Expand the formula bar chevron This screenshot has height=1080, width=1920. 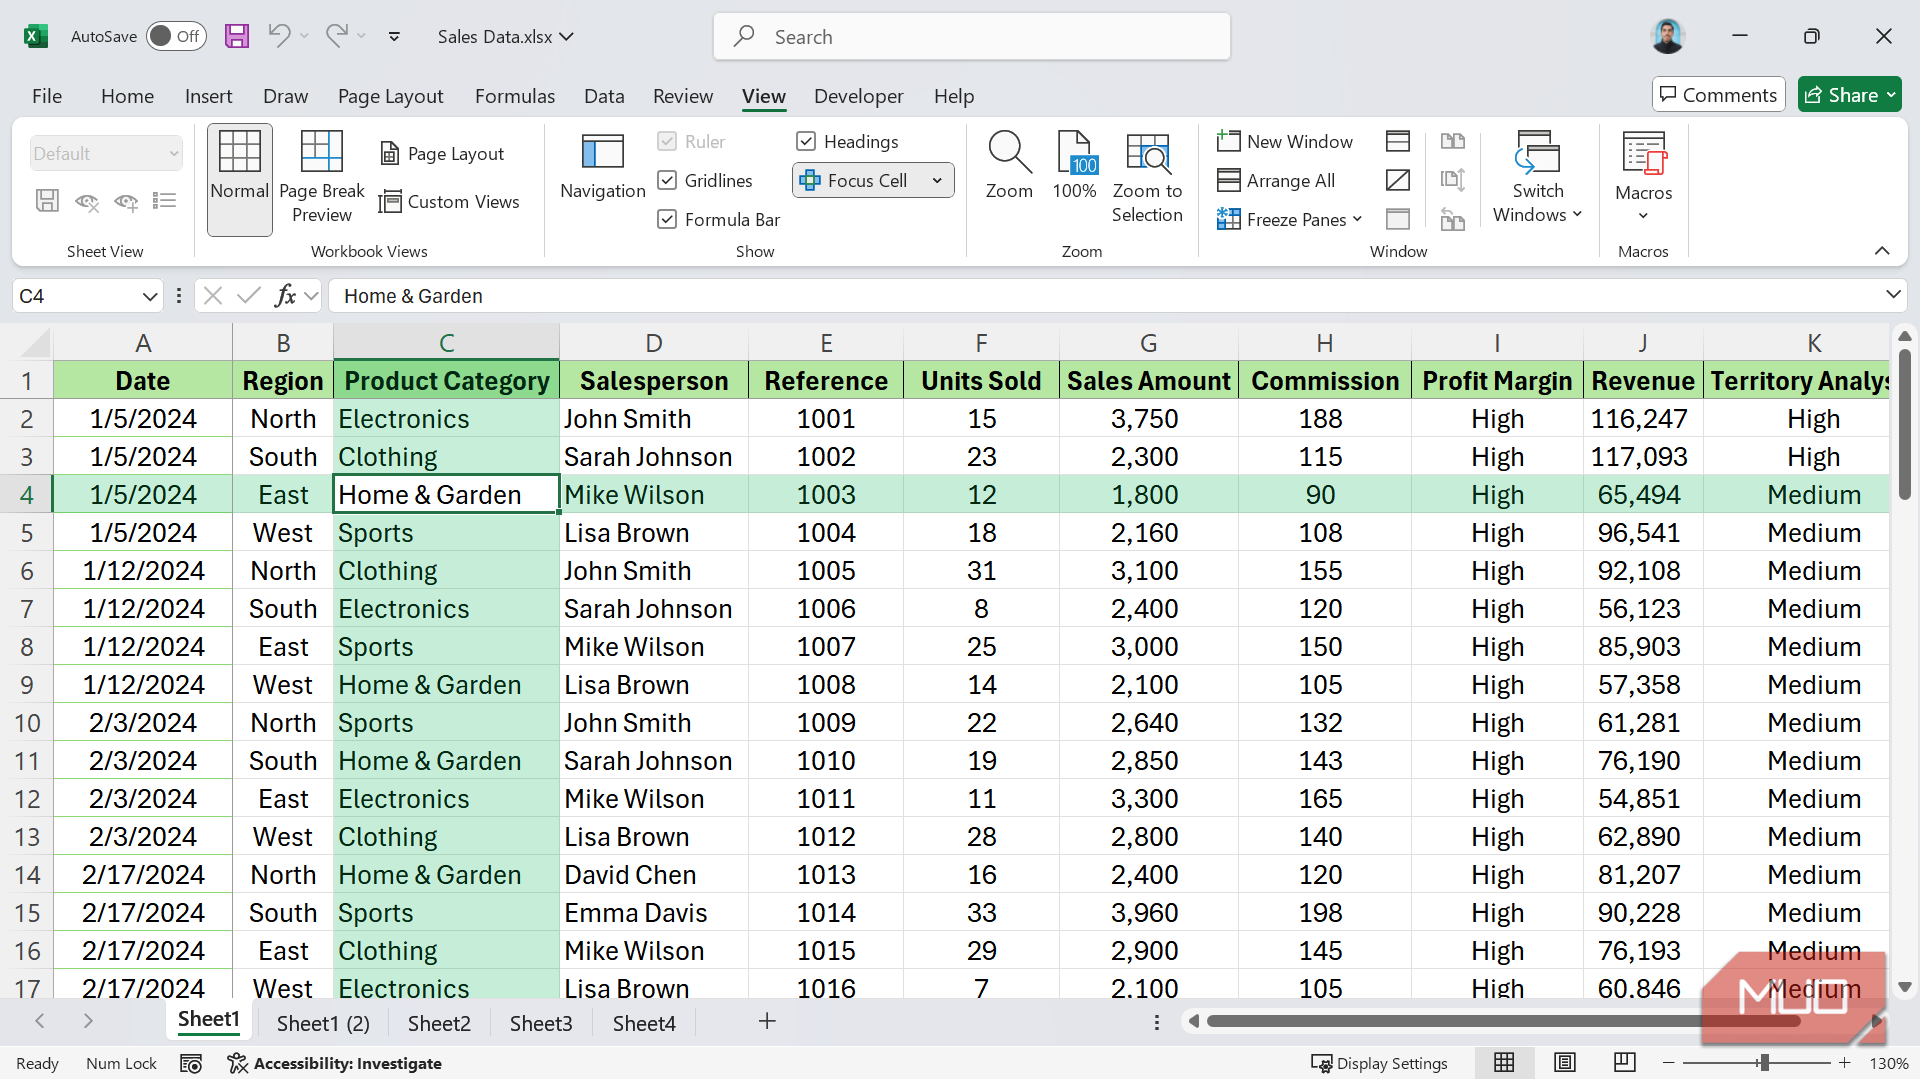(x=1892, y=294)
